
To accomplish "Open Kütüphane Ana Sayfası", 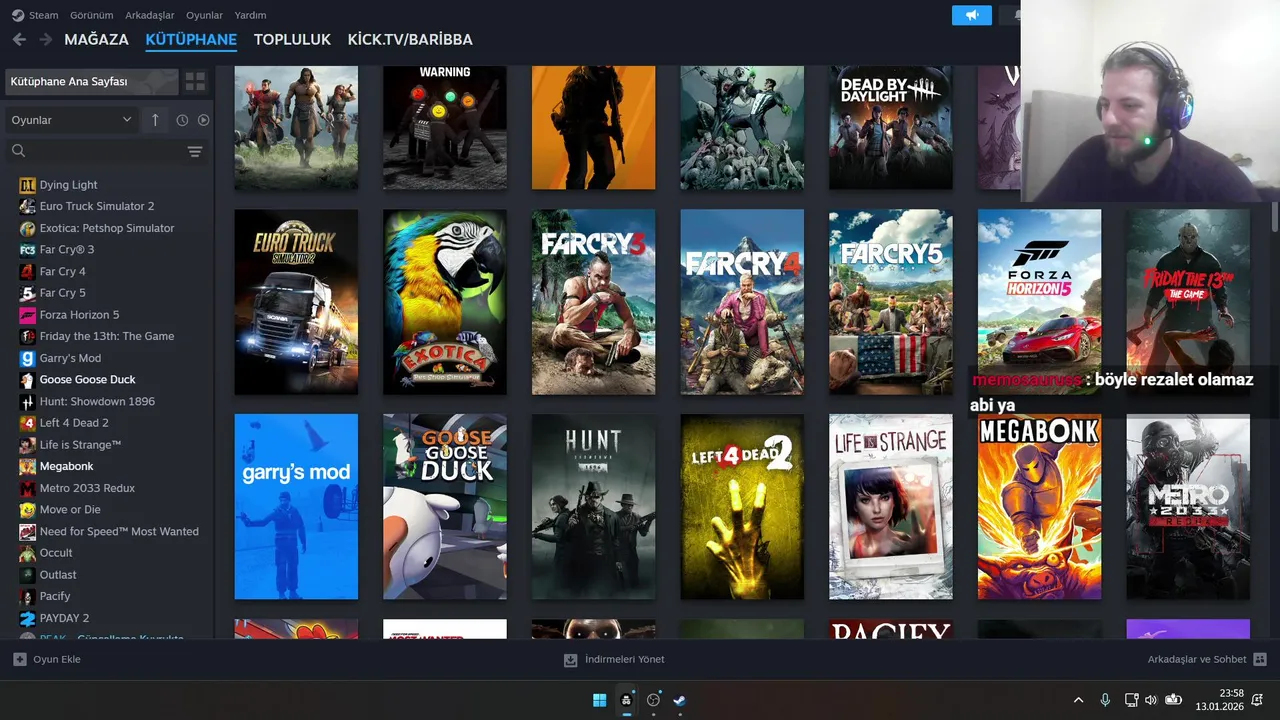I will [91, 81].
